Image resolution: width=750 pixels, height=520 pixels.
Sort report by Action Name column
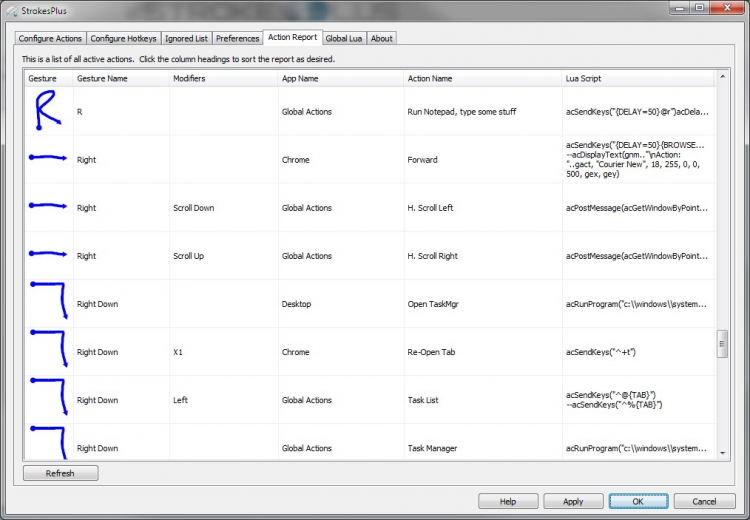coord(483,78)
